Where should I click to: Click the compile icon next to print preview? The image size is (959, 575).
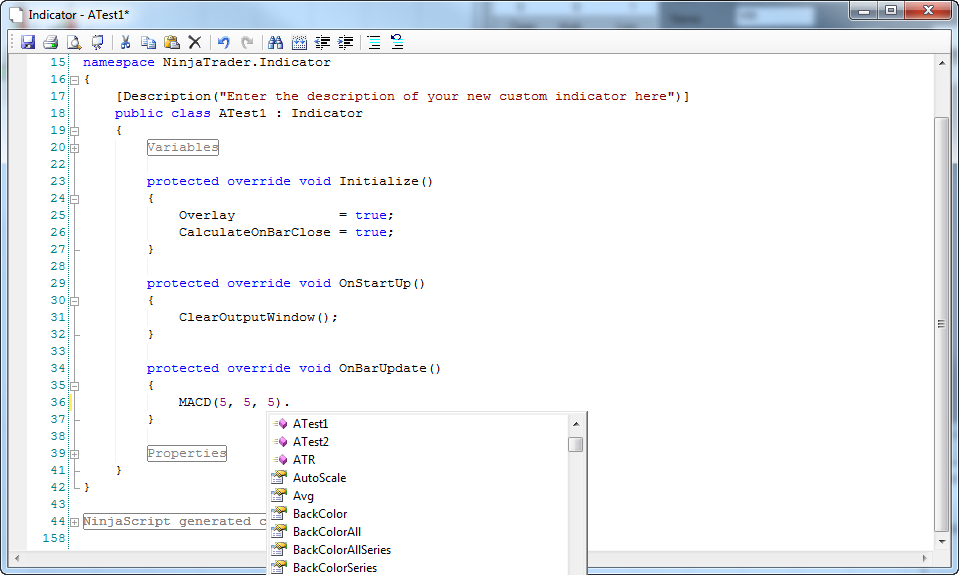[x=97, y=42]
